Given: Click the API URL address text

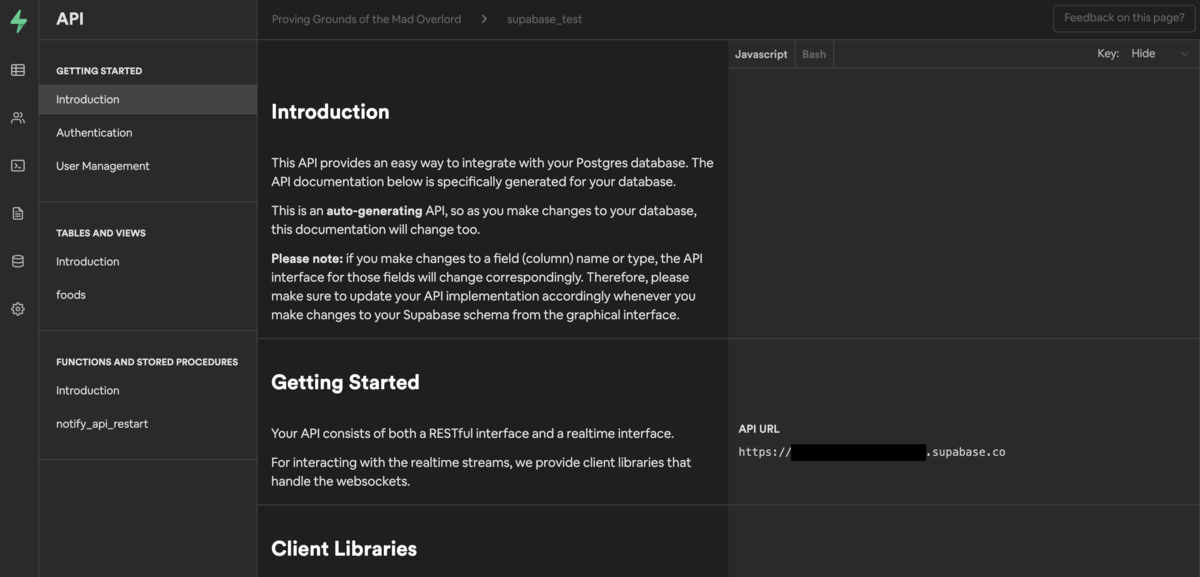Looking at the screenshot, I should coord(872,452).
